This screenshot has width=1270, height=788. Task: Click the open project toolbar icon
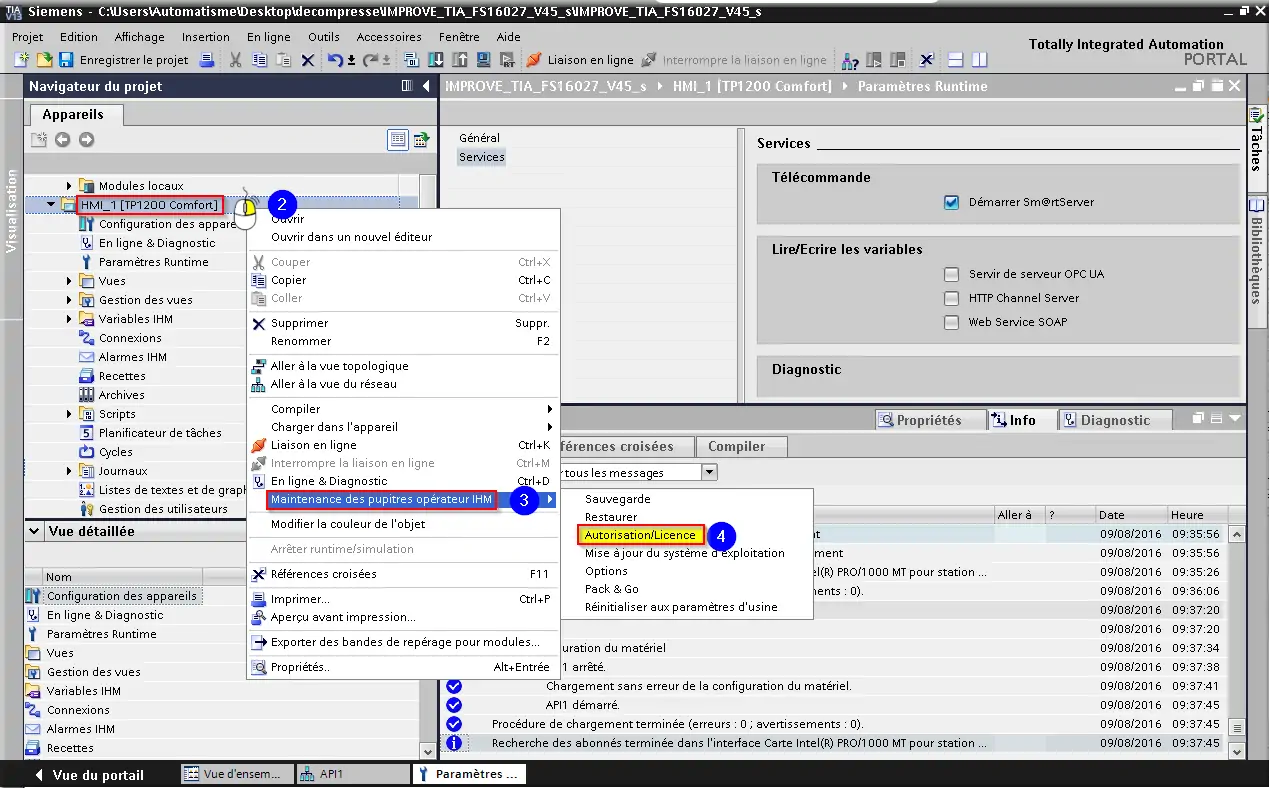44,60
